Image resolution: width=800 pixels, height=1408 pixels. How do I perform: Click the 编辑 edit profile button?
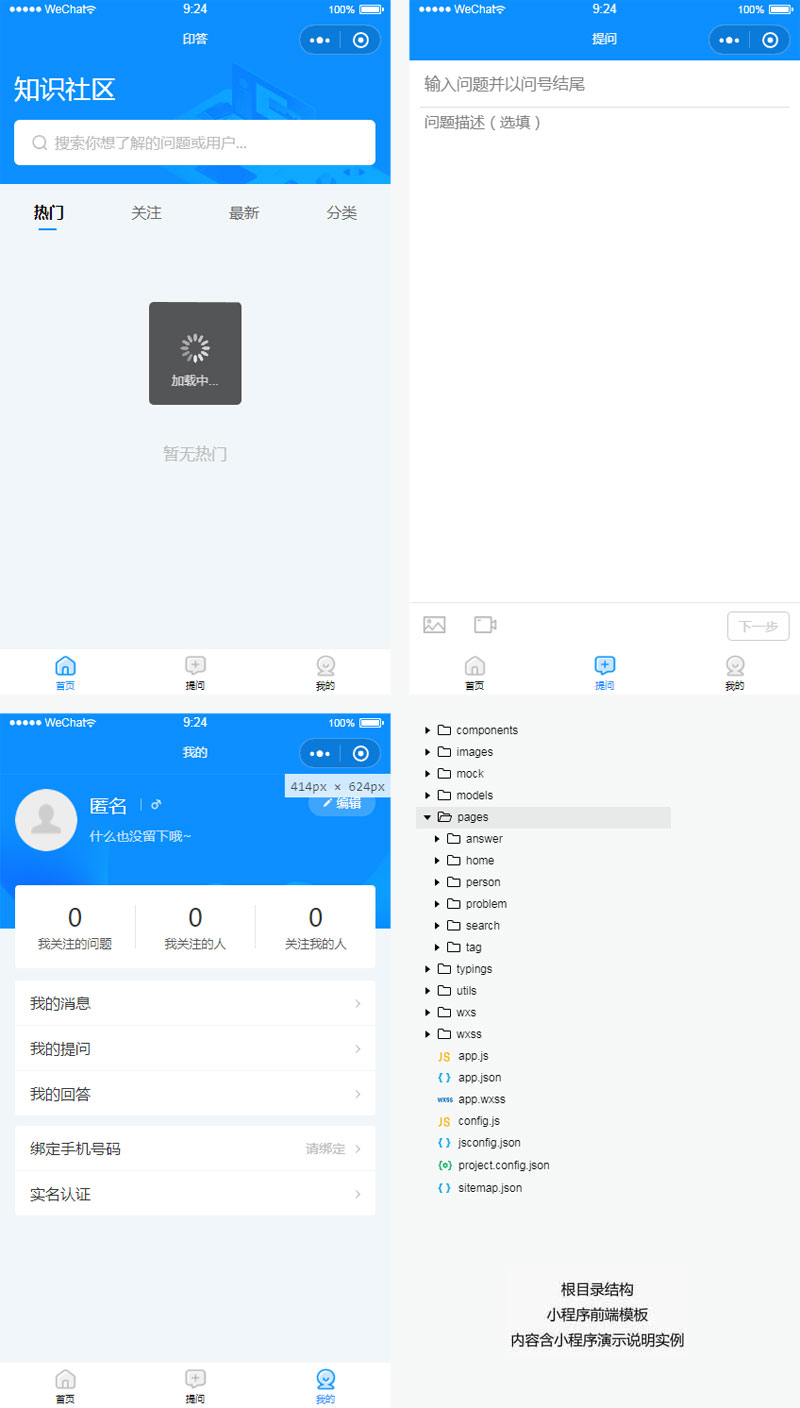pos(342,803)
